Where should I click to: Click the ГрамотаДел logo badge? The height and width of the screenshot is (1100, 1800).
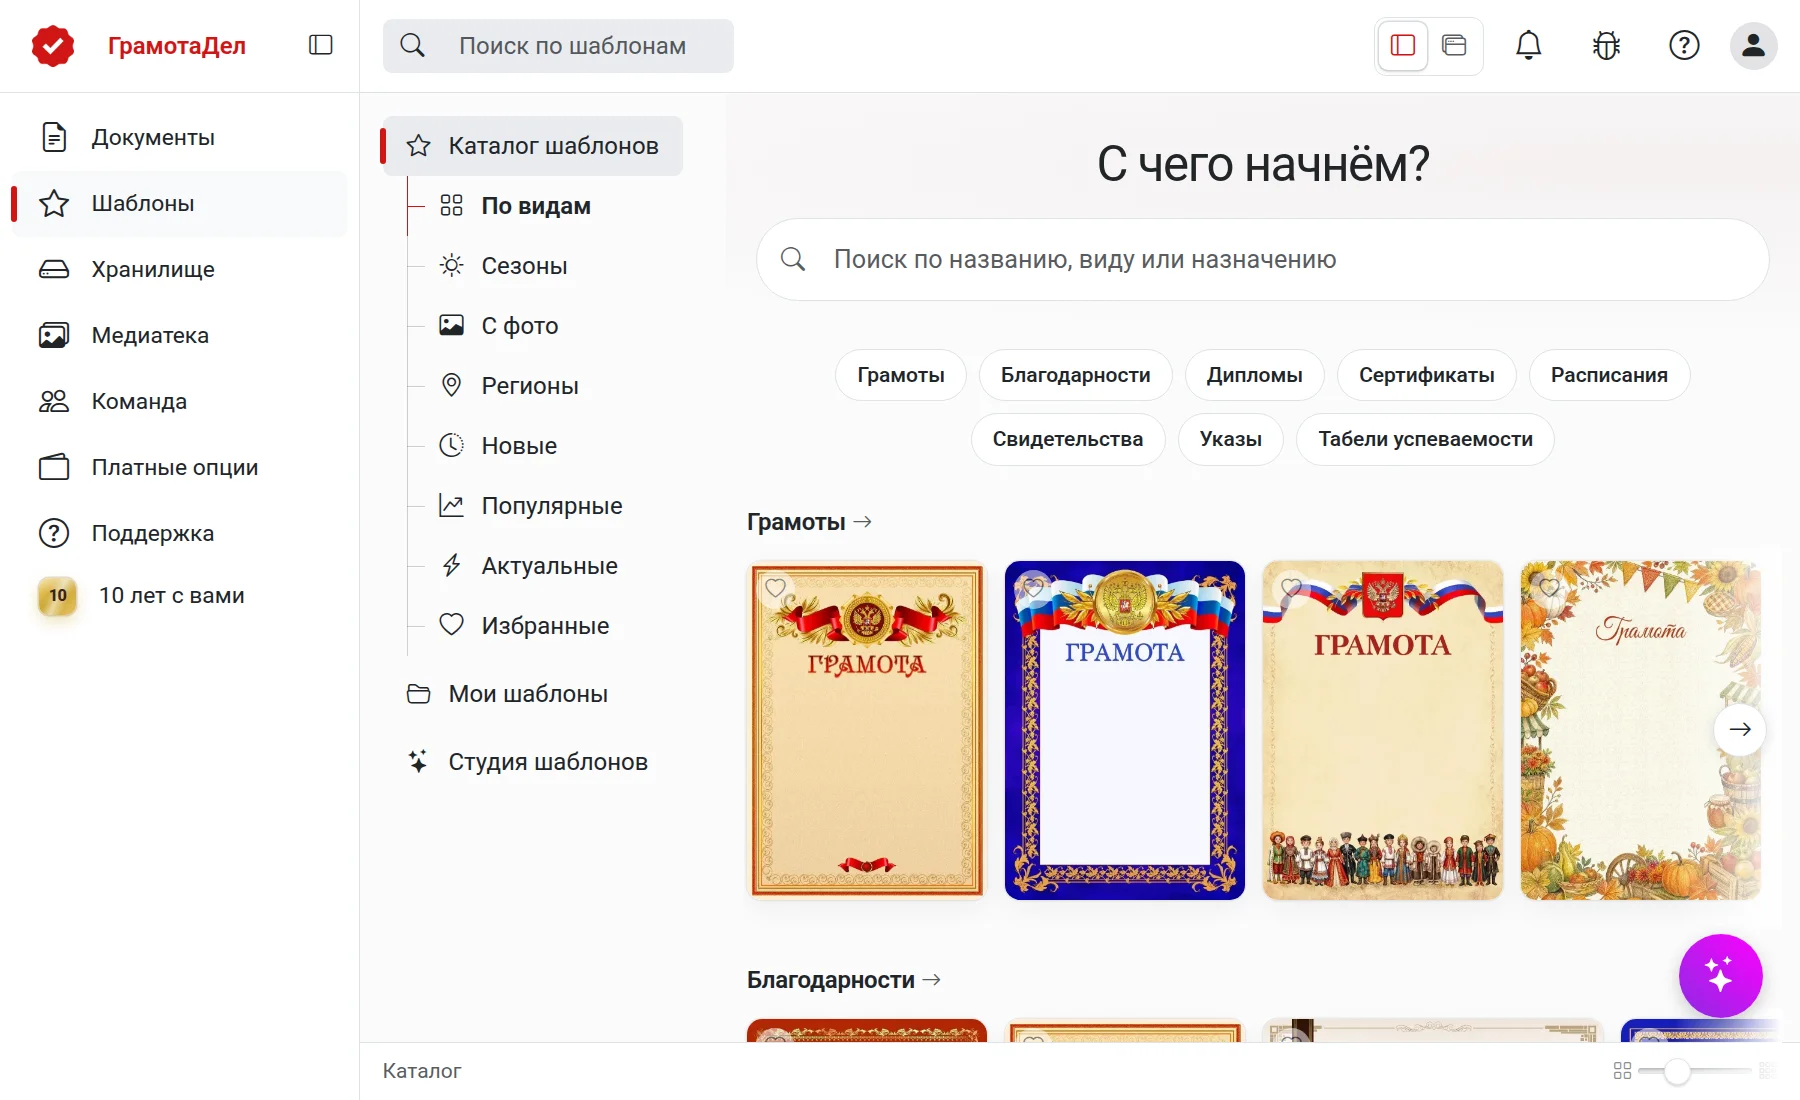coord(53,46)
